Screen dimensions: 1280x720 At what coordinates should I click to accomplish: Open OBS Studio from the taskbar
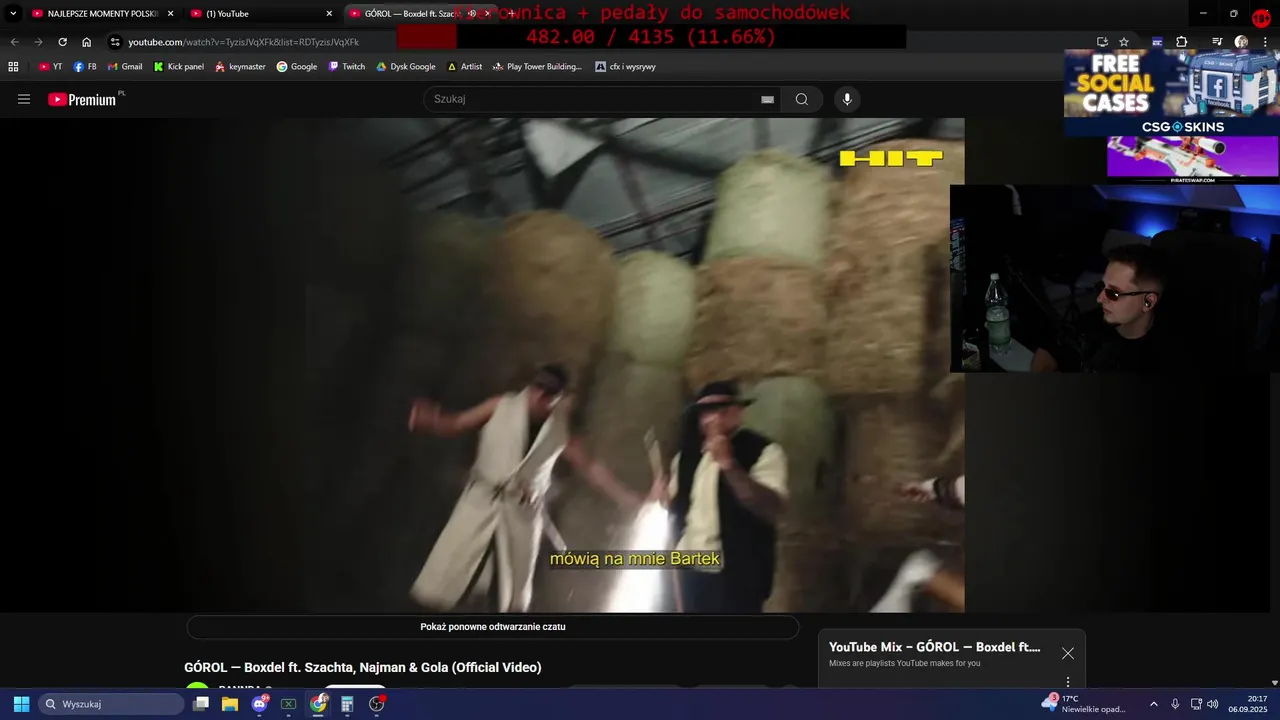click(x=377, y=704)
